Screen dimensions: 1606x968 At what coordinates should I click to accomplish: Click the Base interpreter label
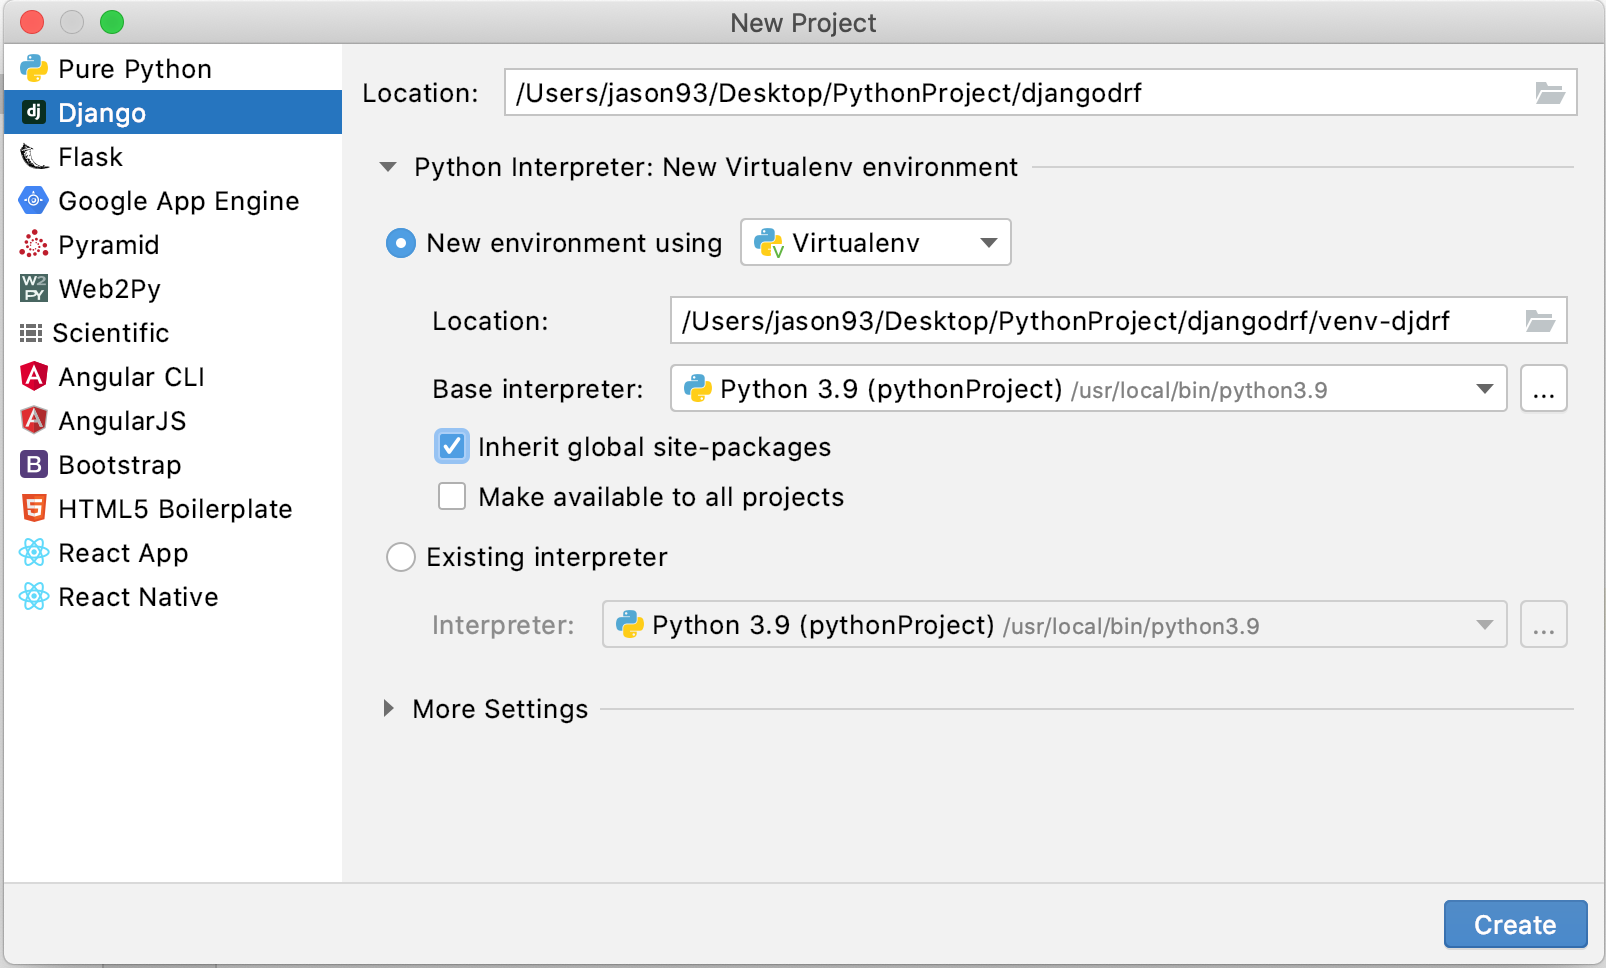538,389
